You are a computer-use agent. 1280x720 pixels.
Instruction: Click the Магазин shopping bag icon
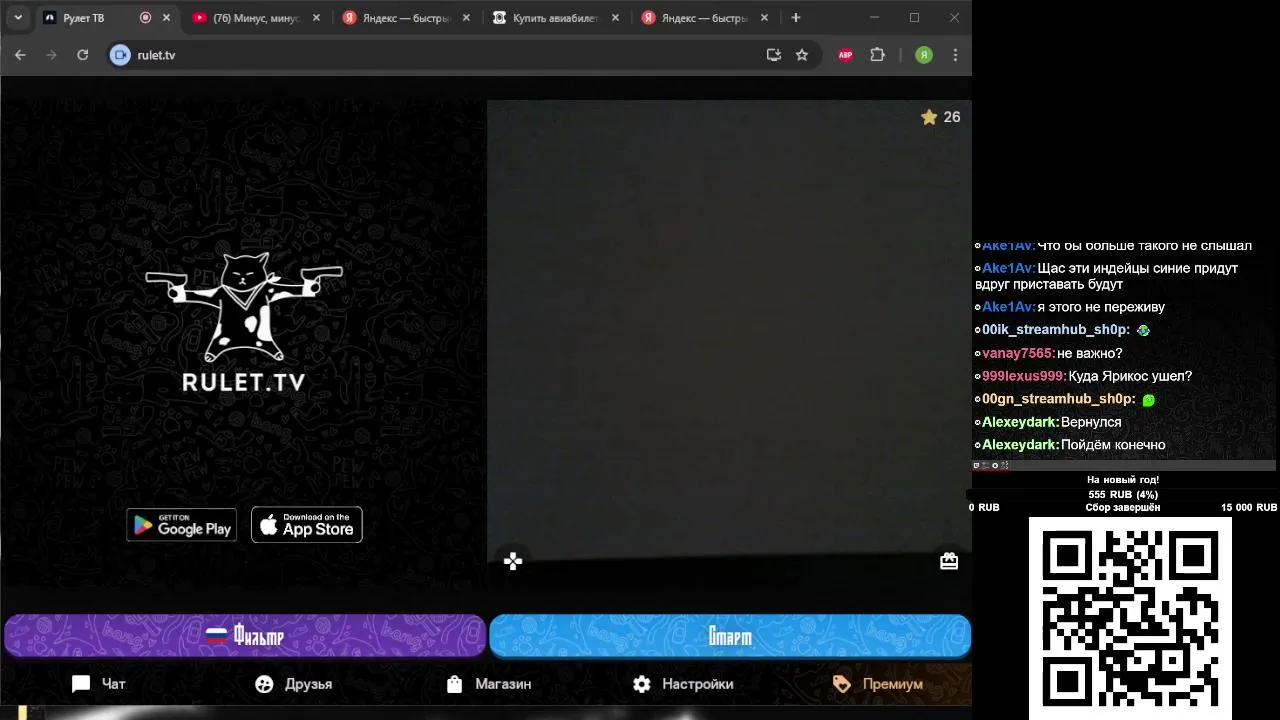454,684
